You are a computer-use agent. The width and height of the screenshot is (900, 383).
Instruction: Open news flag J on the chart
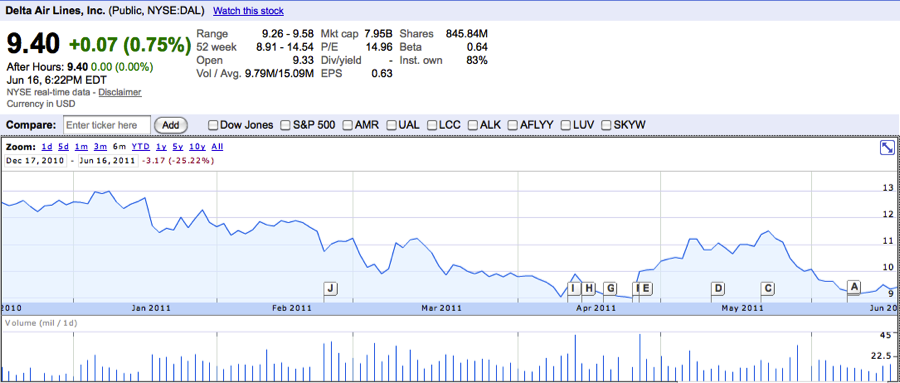(330, 288)
